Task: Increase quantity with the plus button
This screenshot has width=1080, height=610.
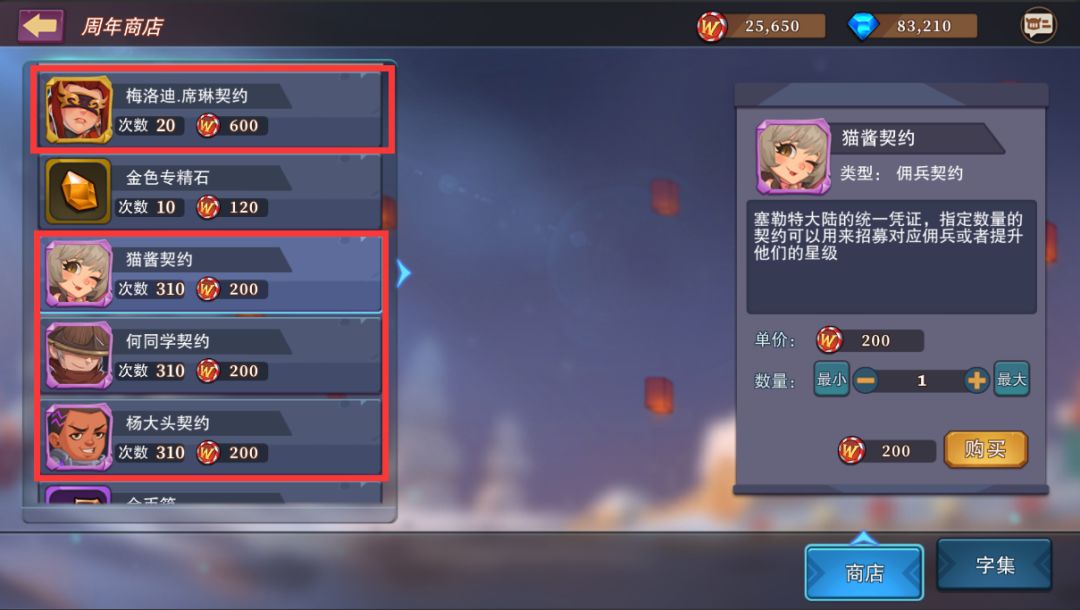Action: click(x=976, y=380)
